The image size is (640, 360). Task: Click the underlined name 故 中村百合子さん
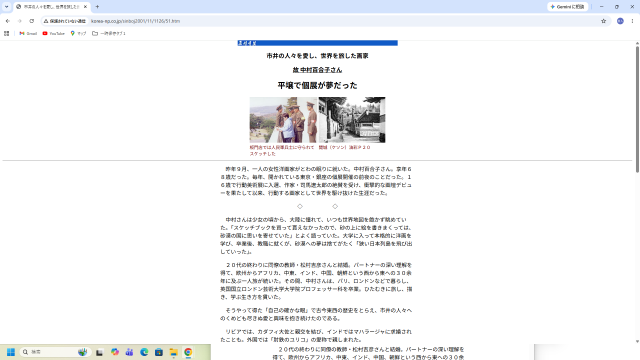pyautogui.click(x=317, y=70)
